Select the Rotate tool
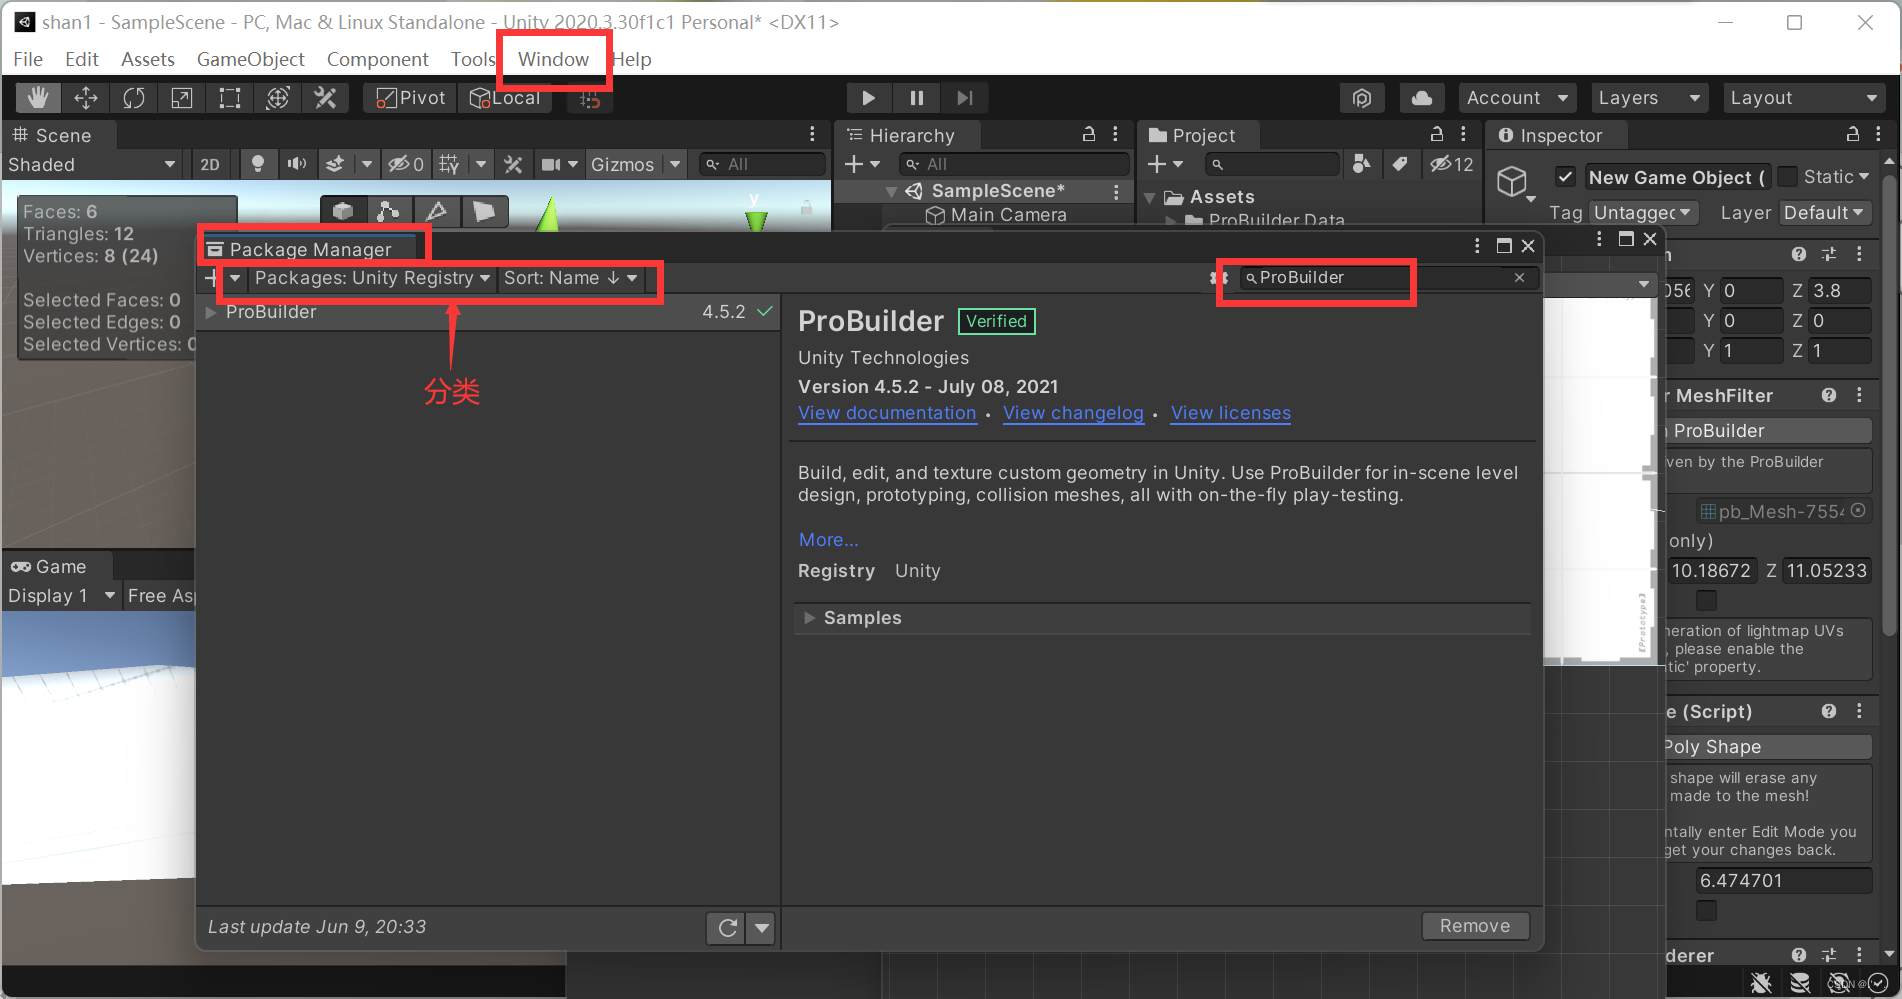Screen dimensions: 1902x999 click(x=133, y=97)
